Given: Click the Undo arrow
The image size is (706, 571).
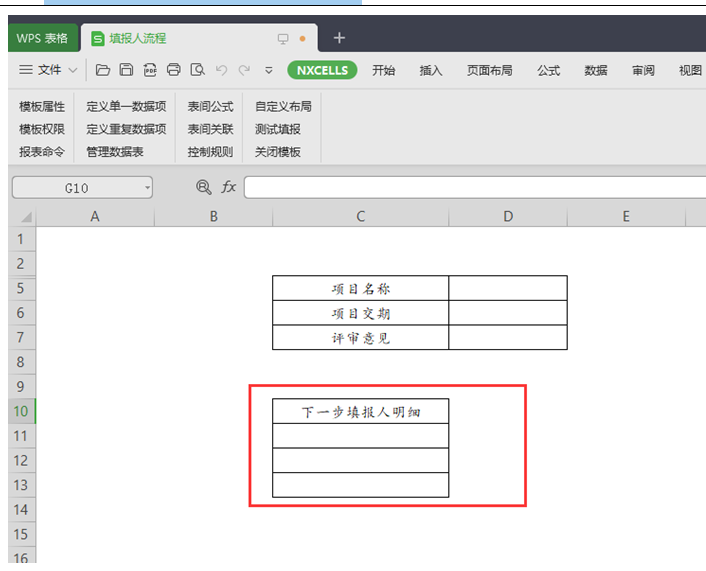Looking at the screenshot, I should (221, 70).
